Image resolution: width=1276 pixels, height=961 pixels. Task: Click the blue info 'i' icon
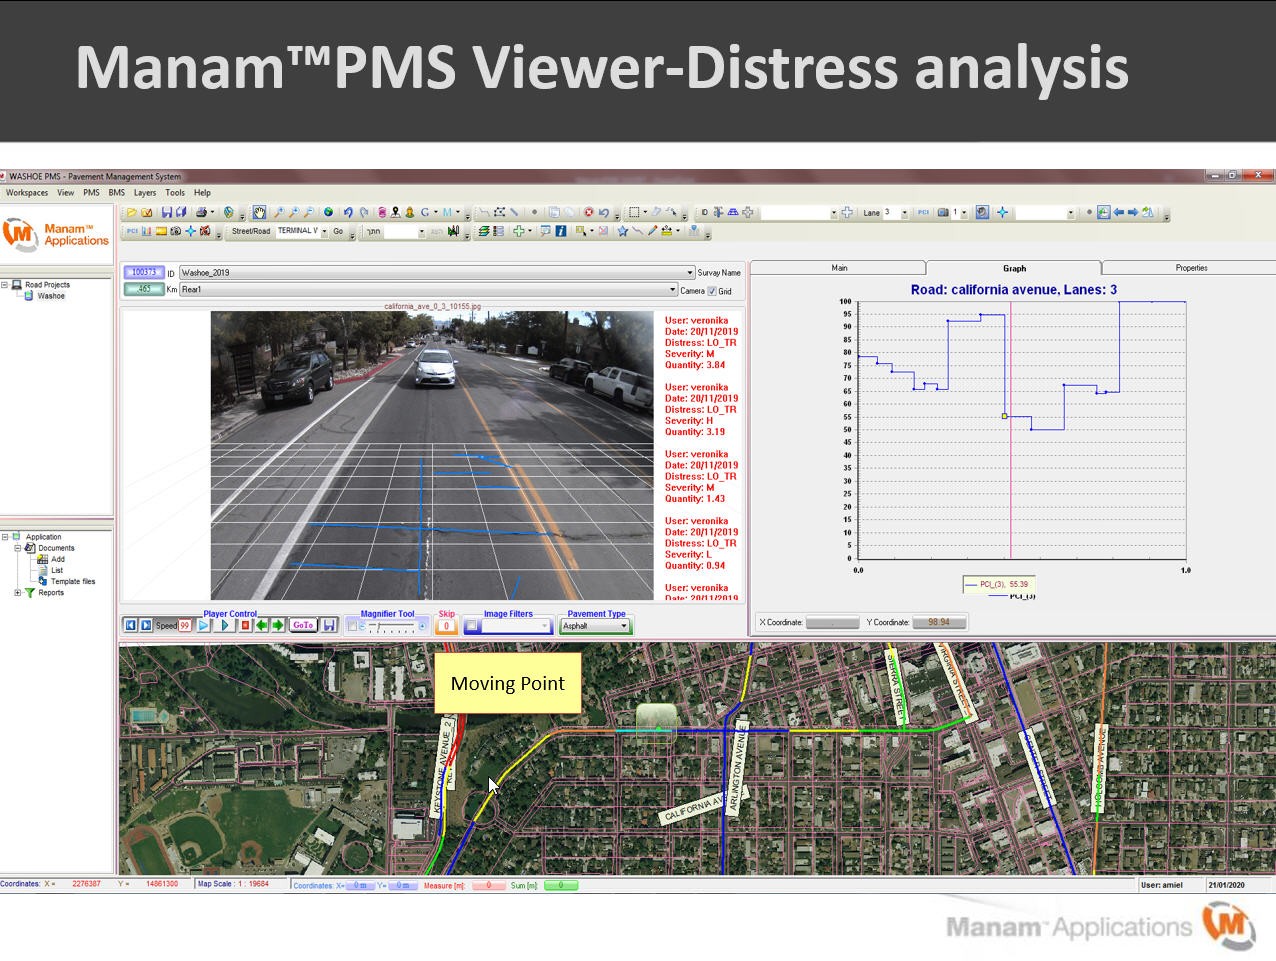tap(561, 232)
